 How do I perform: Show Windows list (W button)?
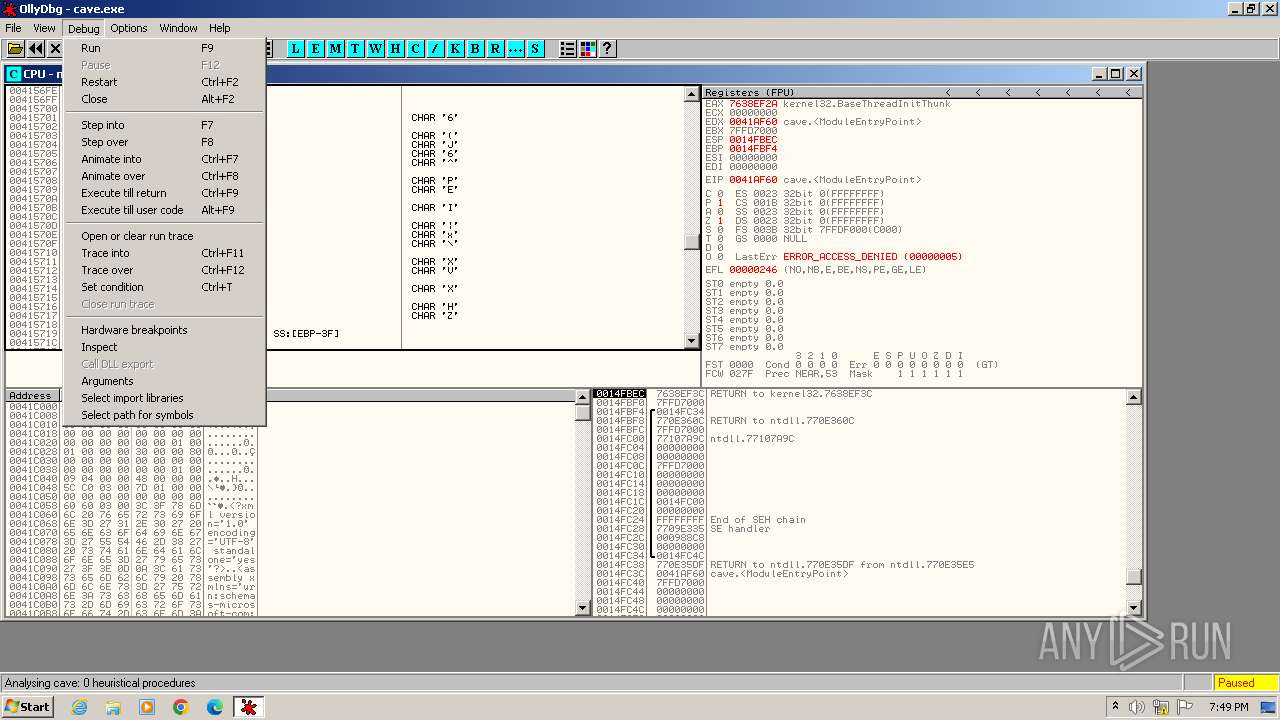[x=376, y=48]
